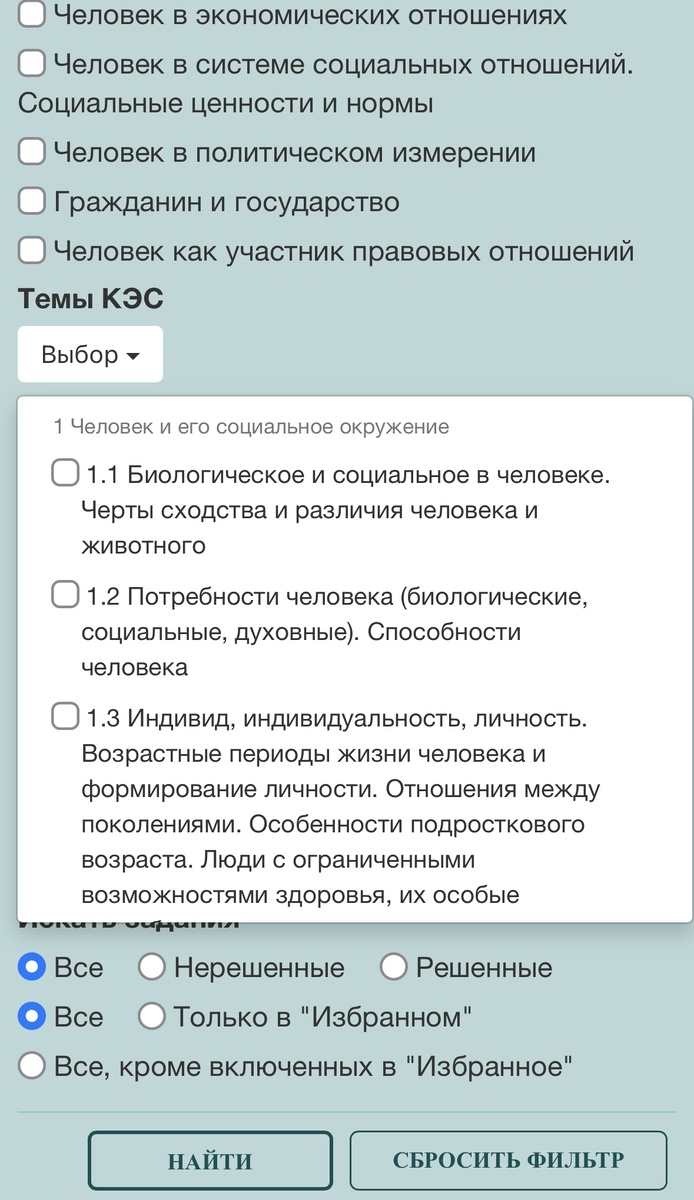Image resolution: width=694 pixels, height=1200 pixels.
Task: Check topic 1.3 "Индивид, индивидуальность, личность"
Action: point(64,715)
